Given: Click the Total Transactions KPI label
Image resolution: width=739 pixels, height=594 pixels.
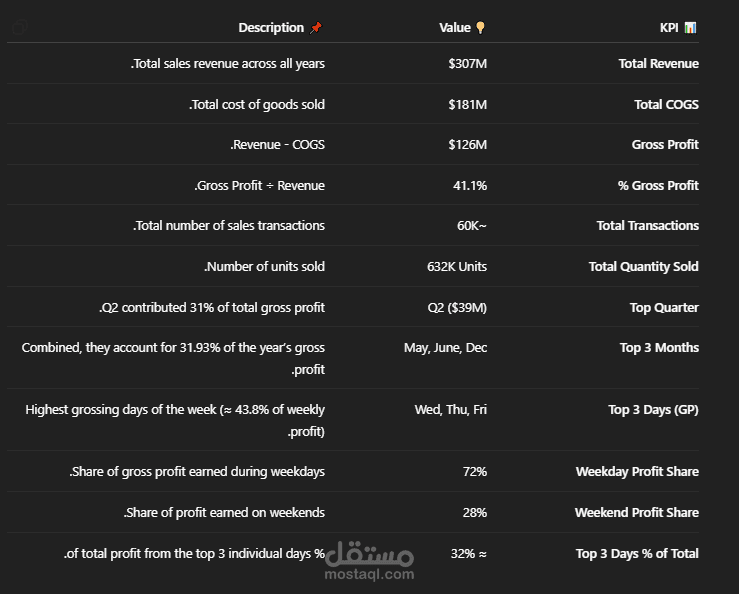Looking at the screenshot, I should 647,226.
